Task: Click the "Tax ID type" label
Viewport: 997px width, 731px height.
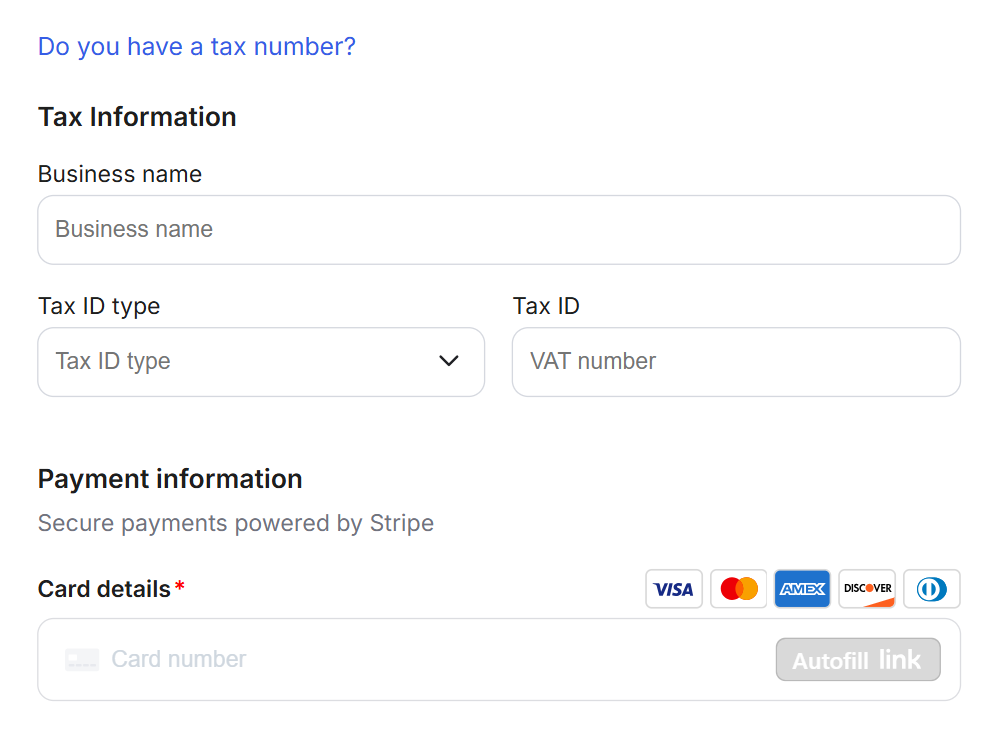Action: [x=99, y=306]
